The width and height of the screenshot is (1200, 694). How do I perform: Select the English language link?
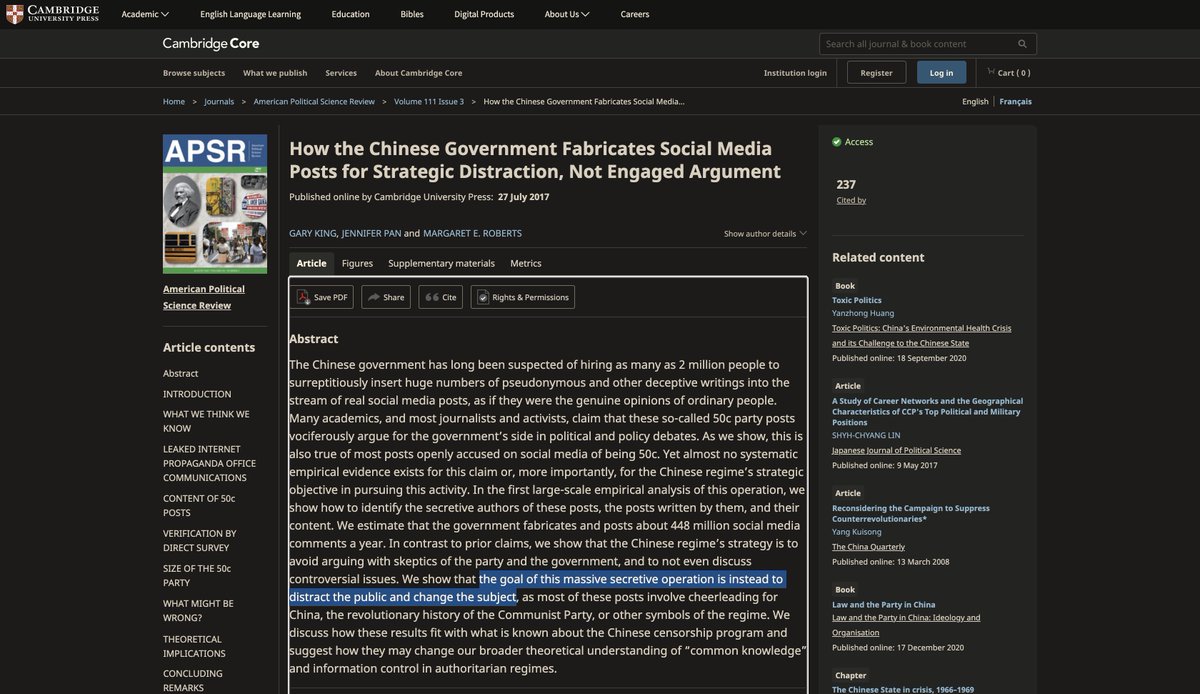click(x=975, y=101)
